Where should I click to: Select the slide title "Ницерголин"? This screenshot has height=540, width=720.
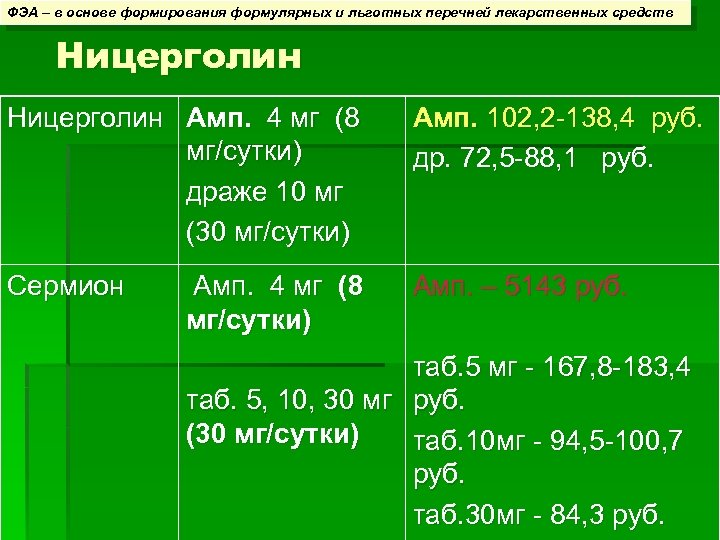(179, 57)
